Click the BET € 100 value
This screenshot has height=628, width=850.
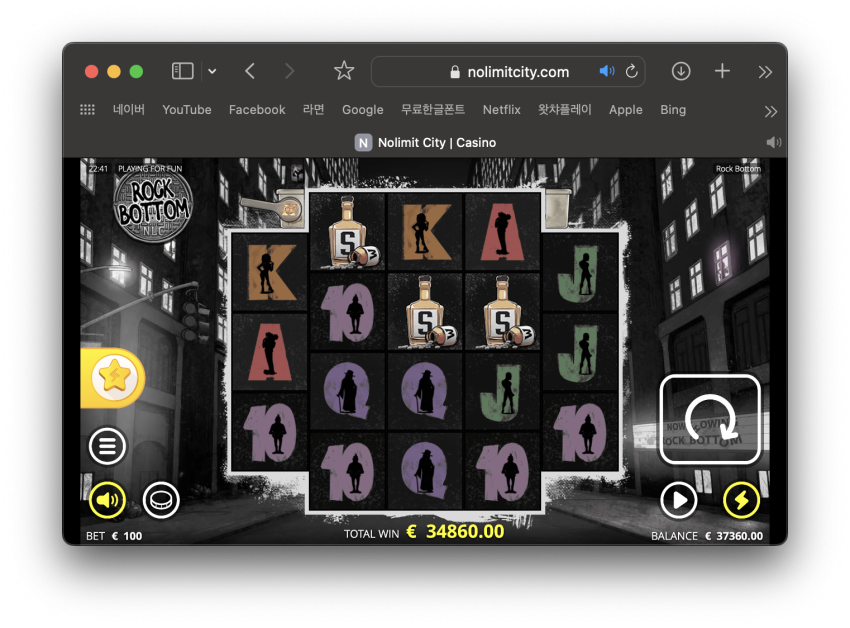tap(114, 536)
